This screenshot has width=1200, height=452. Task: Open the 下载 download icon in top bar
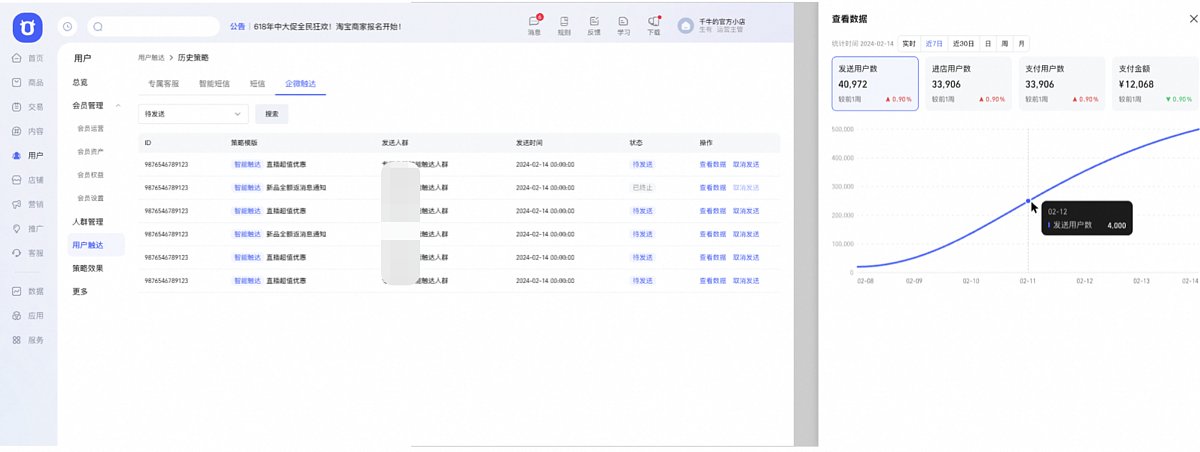click(x=654, y=25)
